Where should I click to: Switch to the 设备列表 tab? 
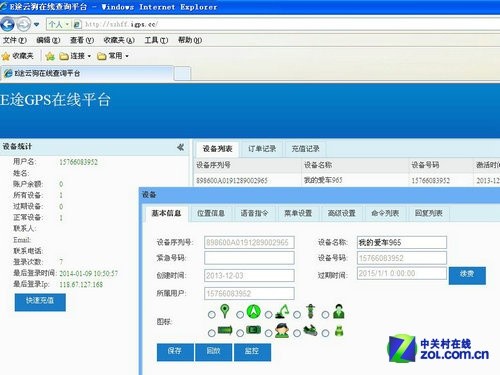(x=217, y=149)
